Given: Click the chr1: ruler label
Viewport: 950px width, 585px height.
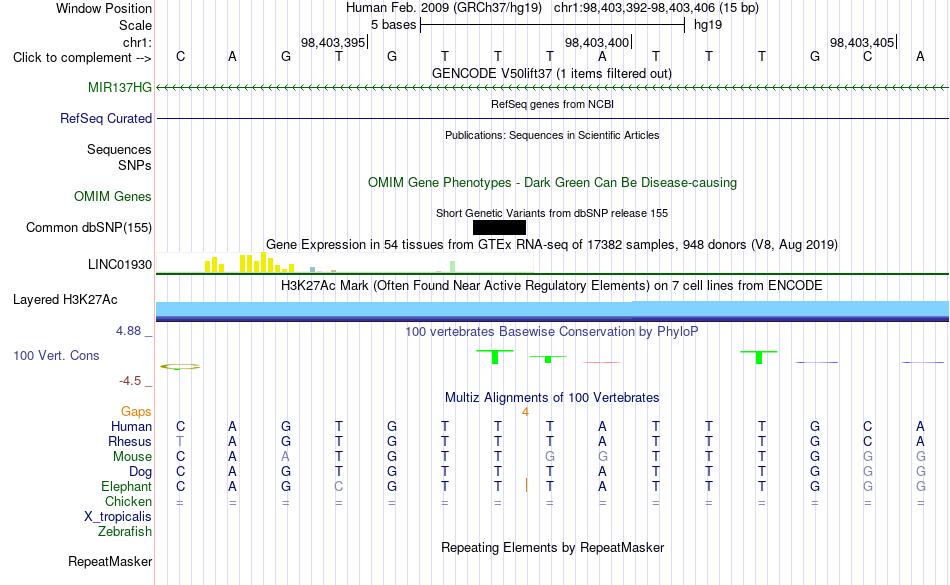Looking at the screenshot, I should coord(137,42).
